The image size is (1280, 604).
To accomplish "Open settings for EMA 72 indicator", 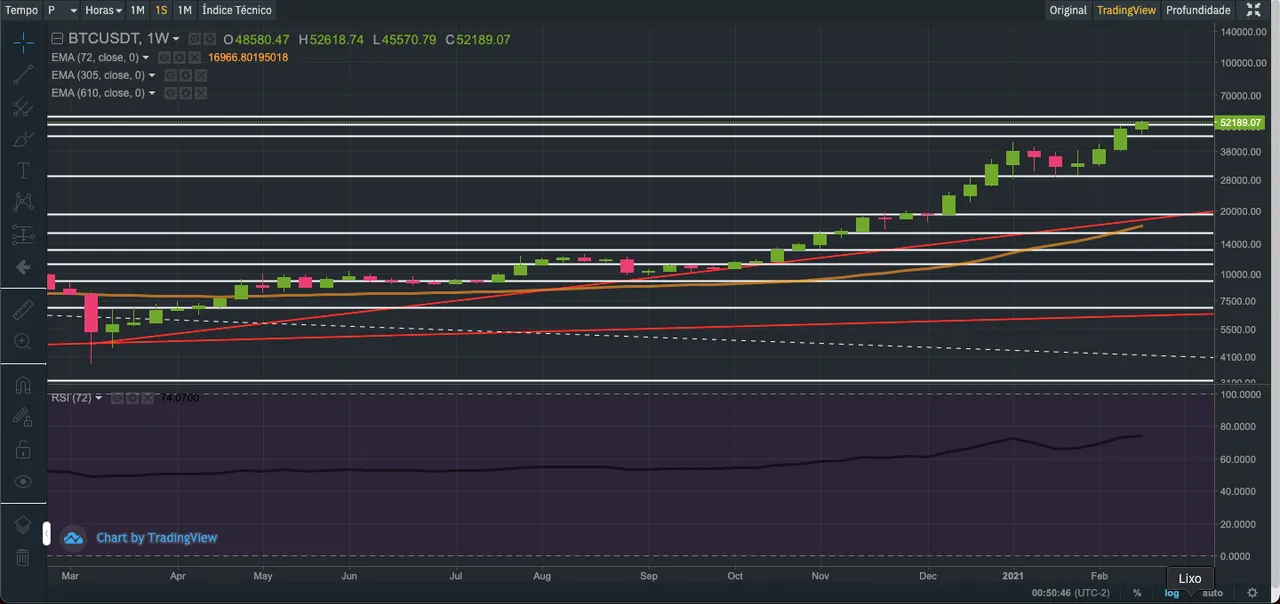I will pos(179,57).
